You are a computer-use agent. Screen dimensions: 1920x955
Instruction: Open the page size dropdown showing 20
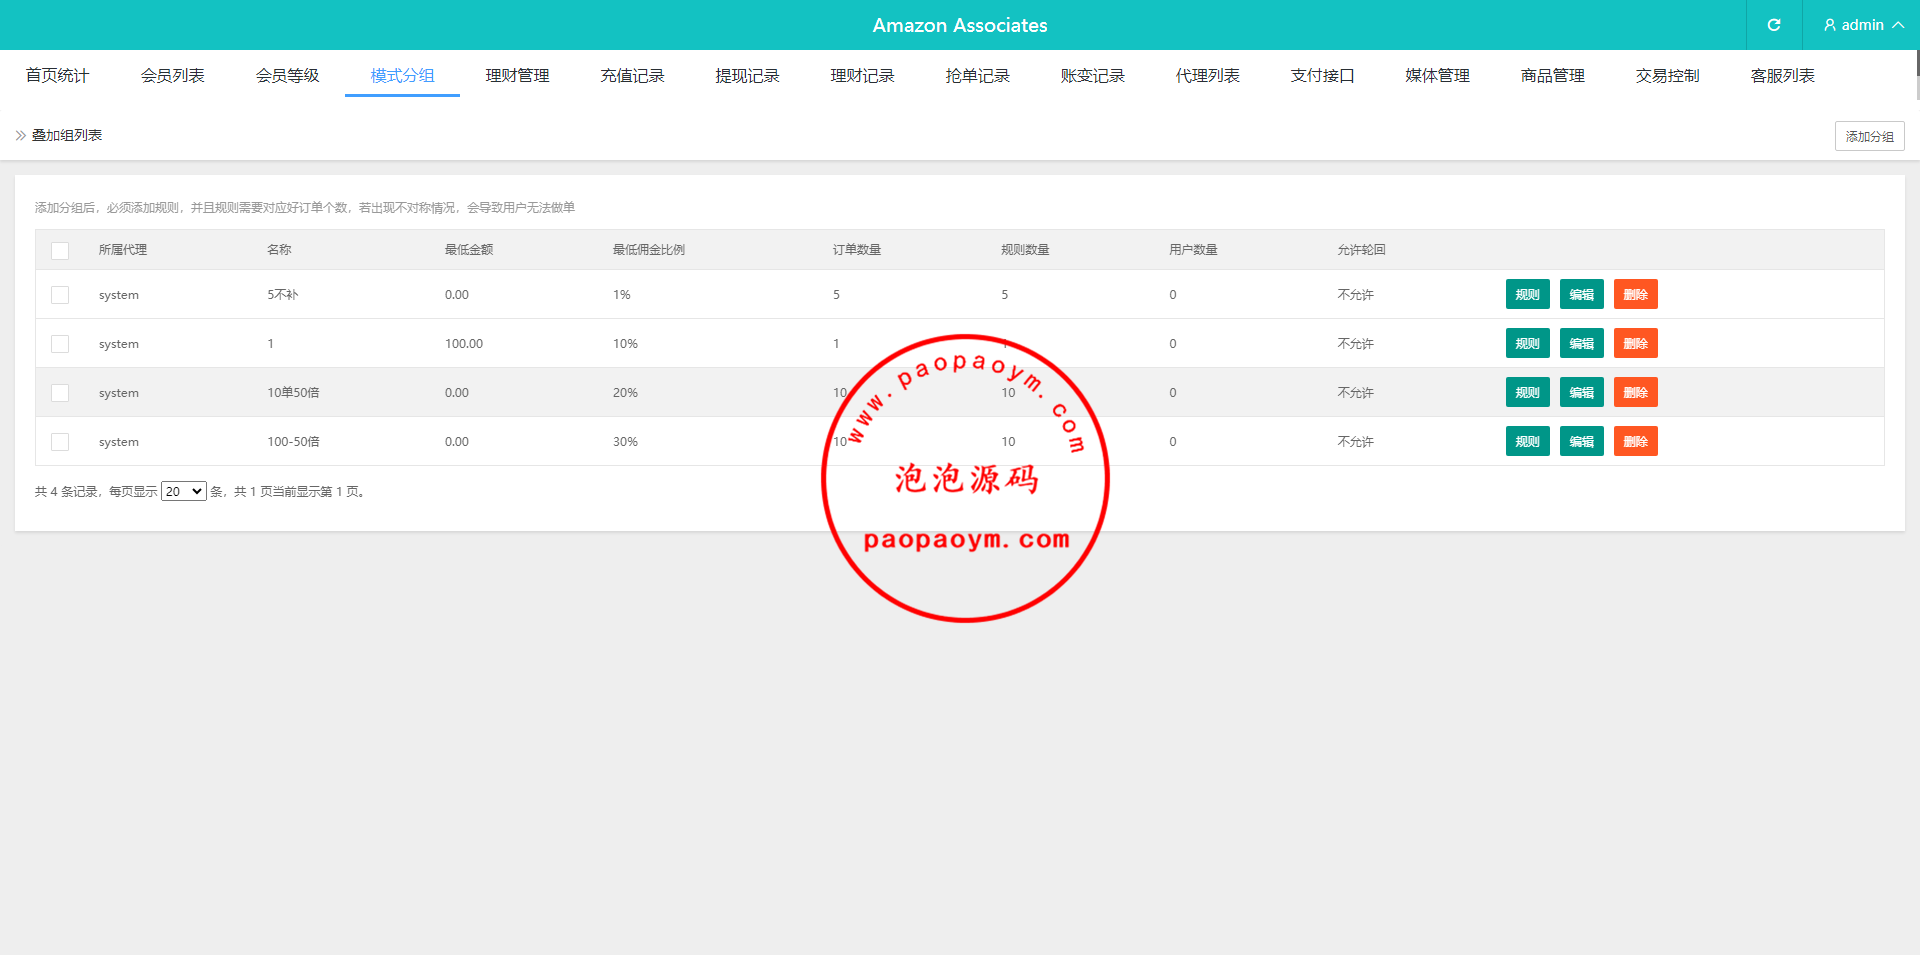click(x=183, y=491)
